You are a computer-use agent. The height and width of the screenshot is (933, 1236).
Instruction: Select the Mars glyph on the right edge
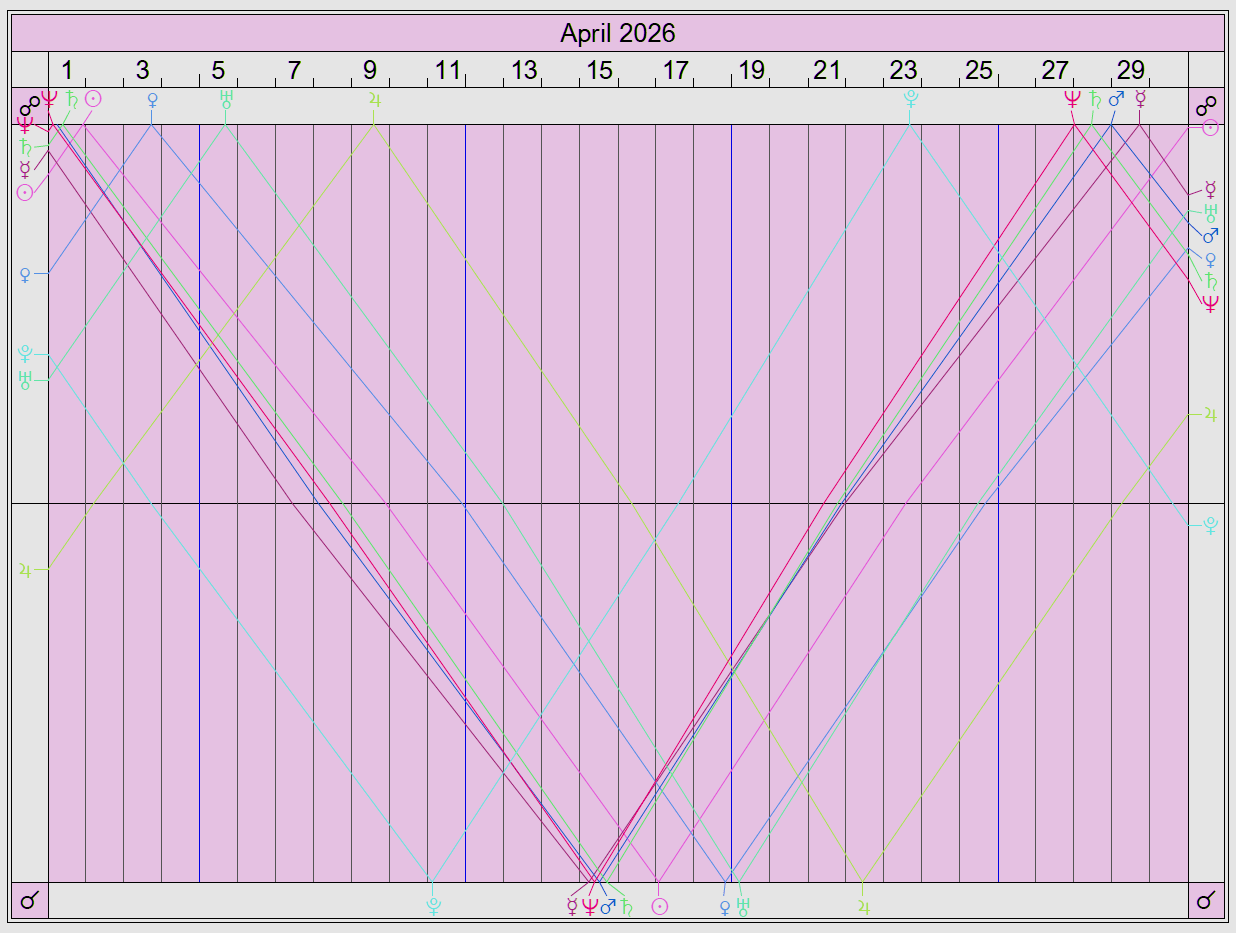tap(1210, 235)
